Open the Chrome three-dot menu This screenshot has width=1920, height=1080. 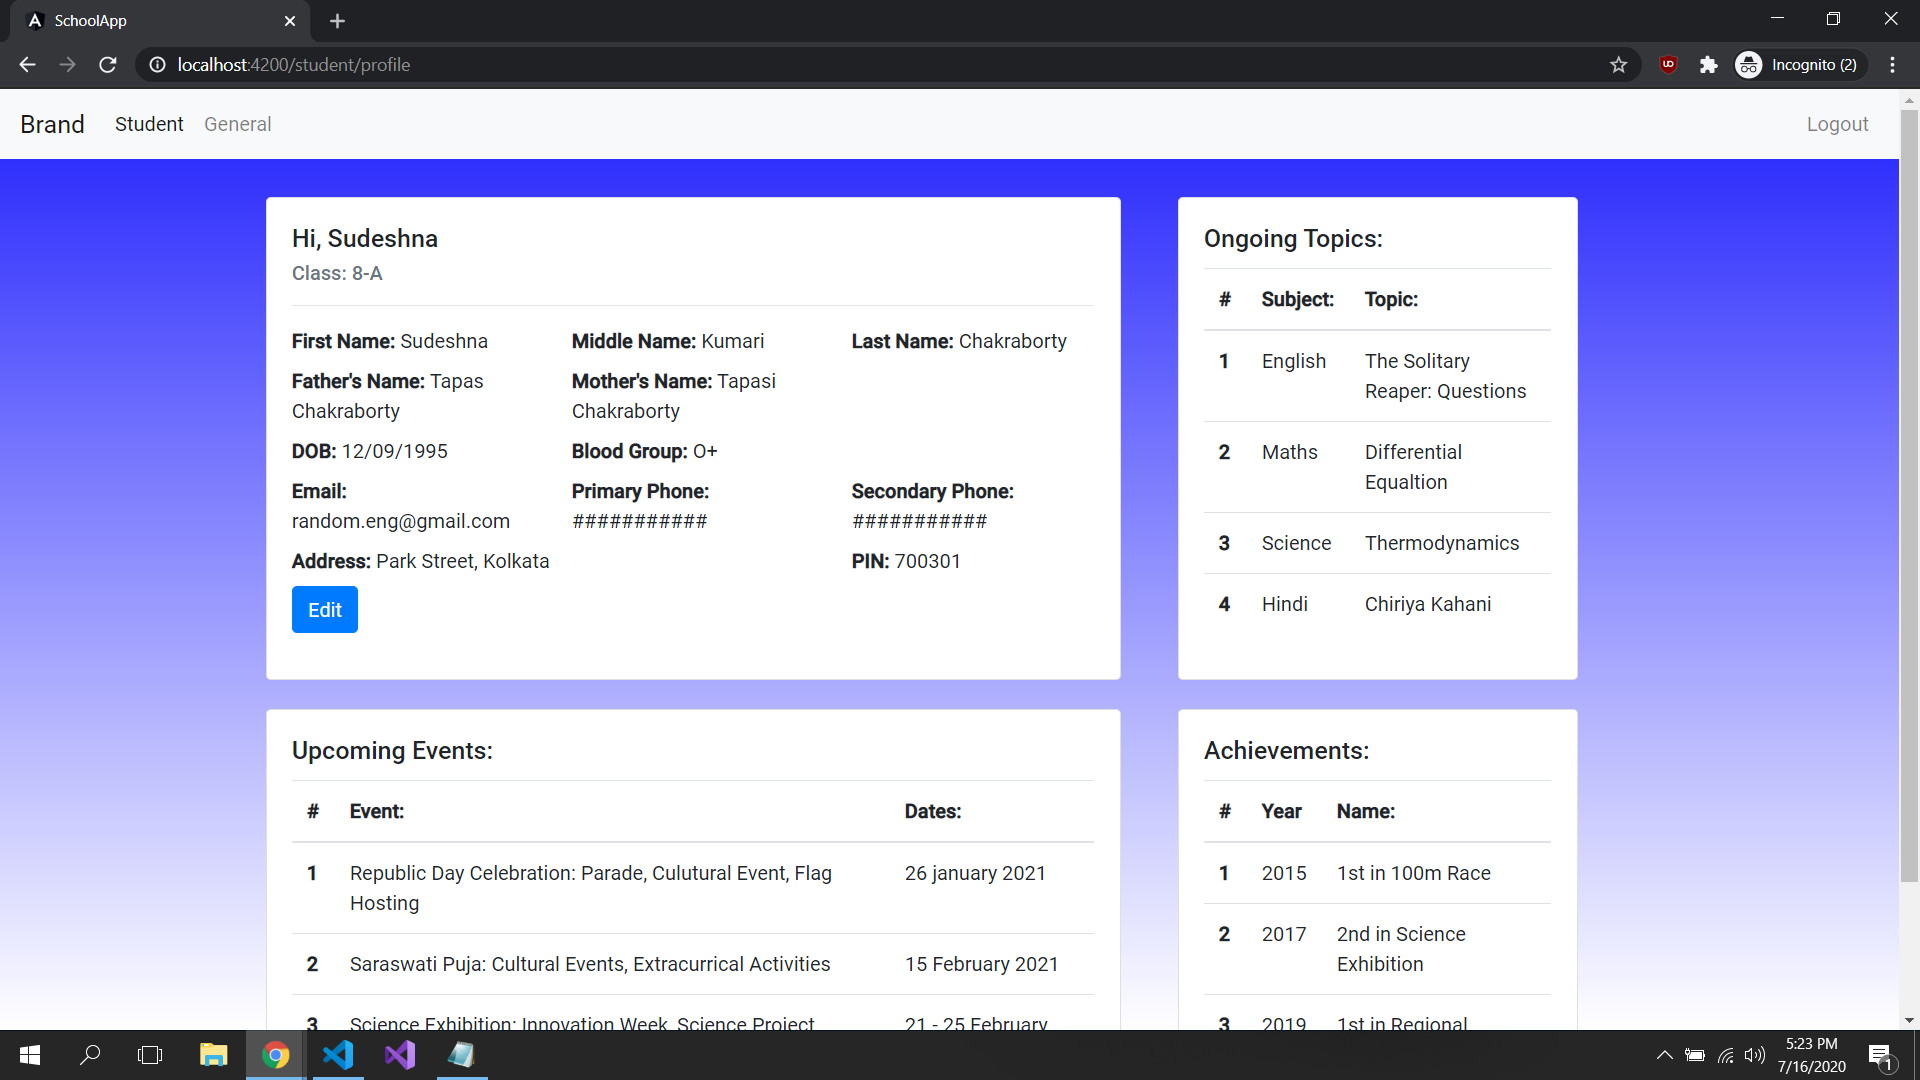(x=1892, y=64)
